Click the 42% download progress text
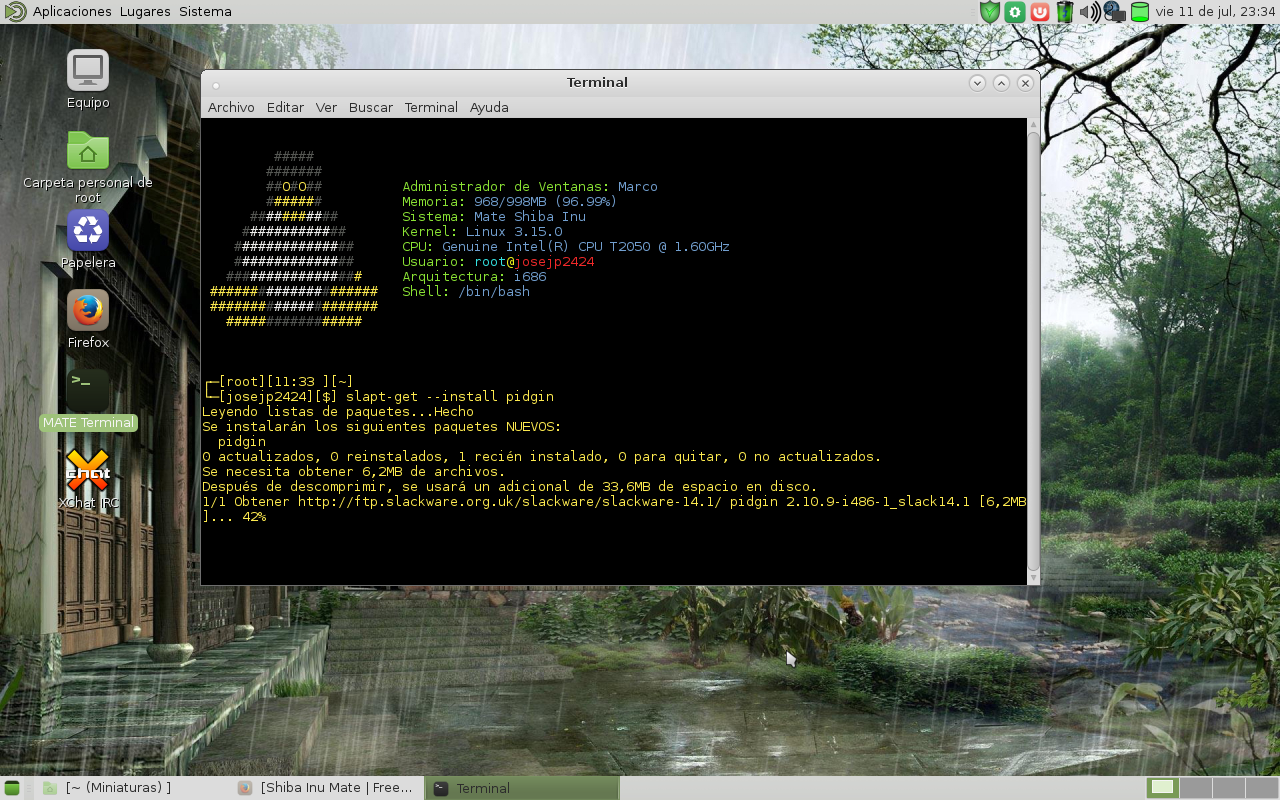This screenshot has height=800, width=1280. point(254,517)
